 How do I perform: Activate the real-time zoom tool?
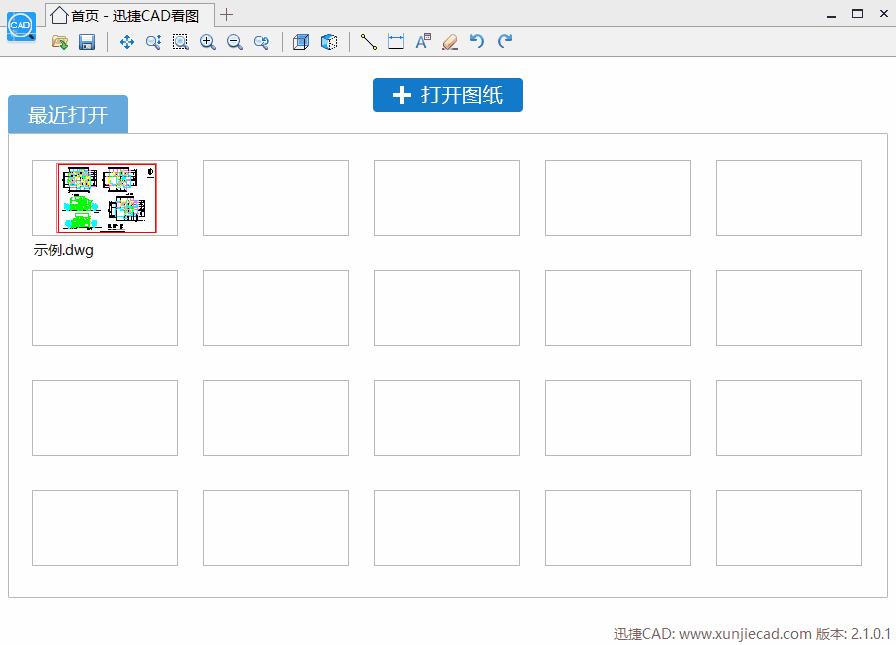pos(153,42)
